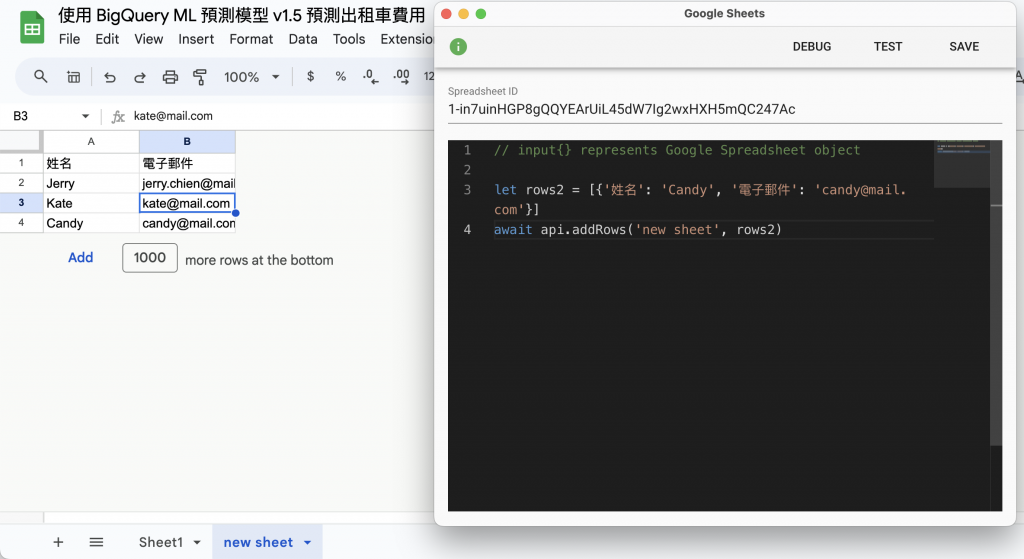Screen dimensions: 1024x559
Task: Click the code editor minimap
Action: pos(961,164)
